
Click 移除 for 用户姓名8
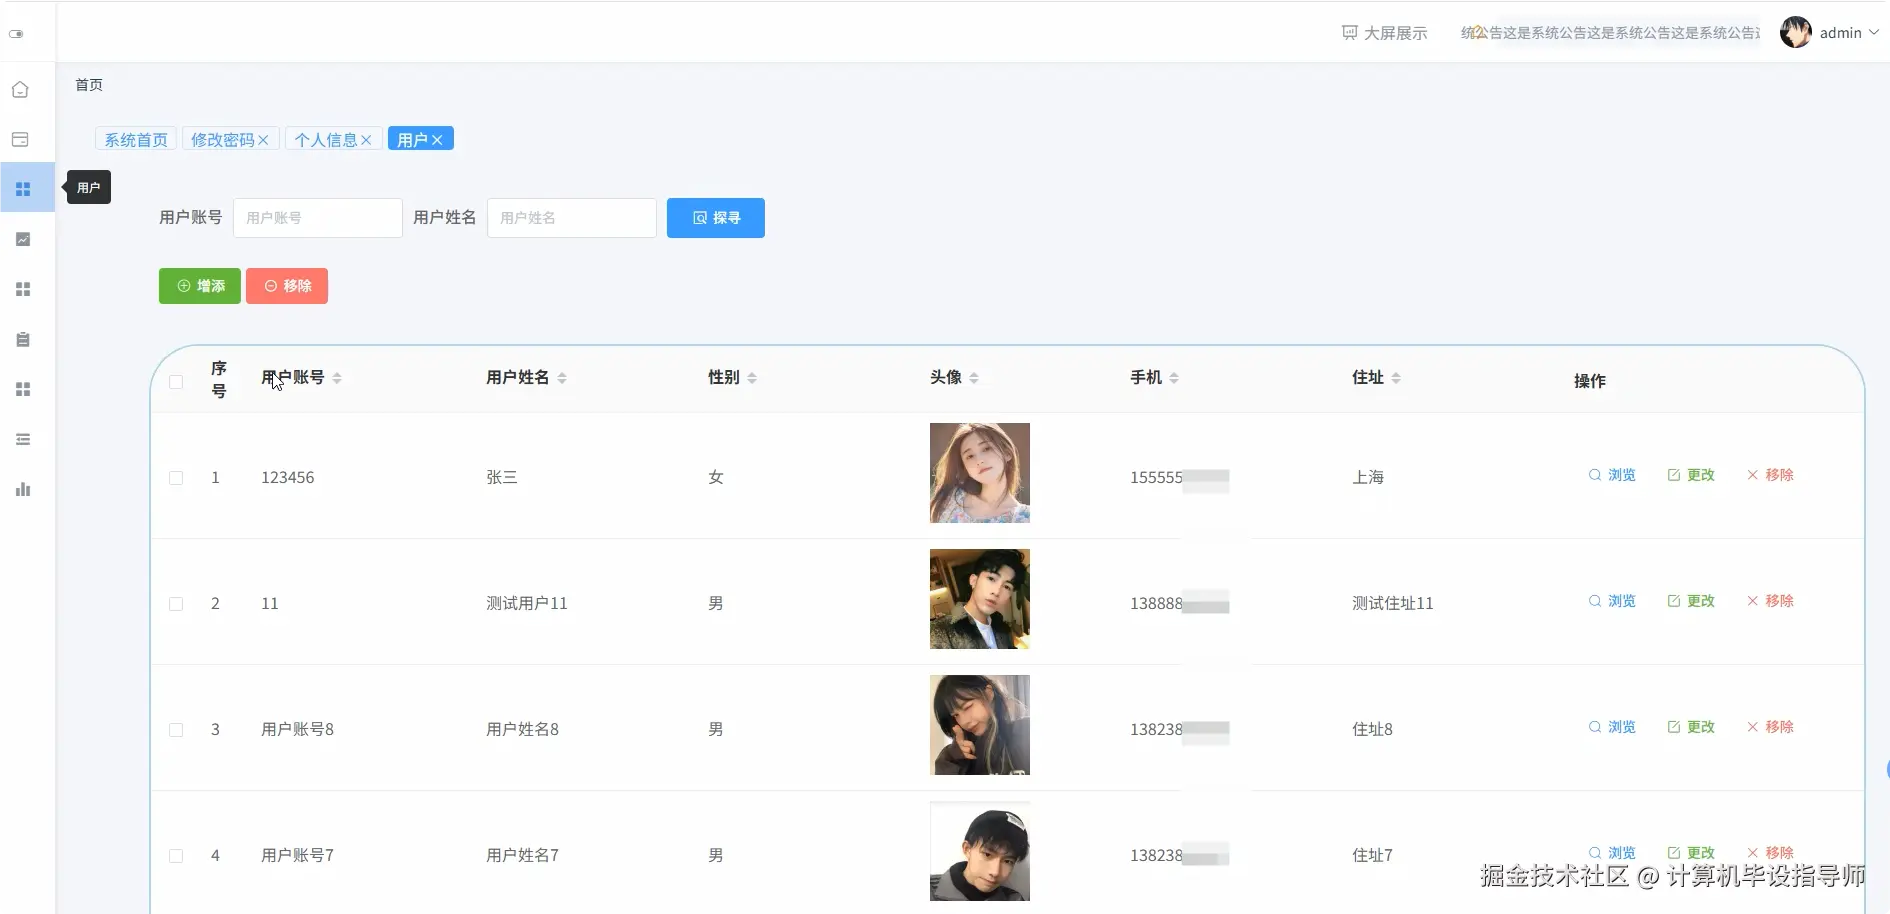coord(1770,727)
